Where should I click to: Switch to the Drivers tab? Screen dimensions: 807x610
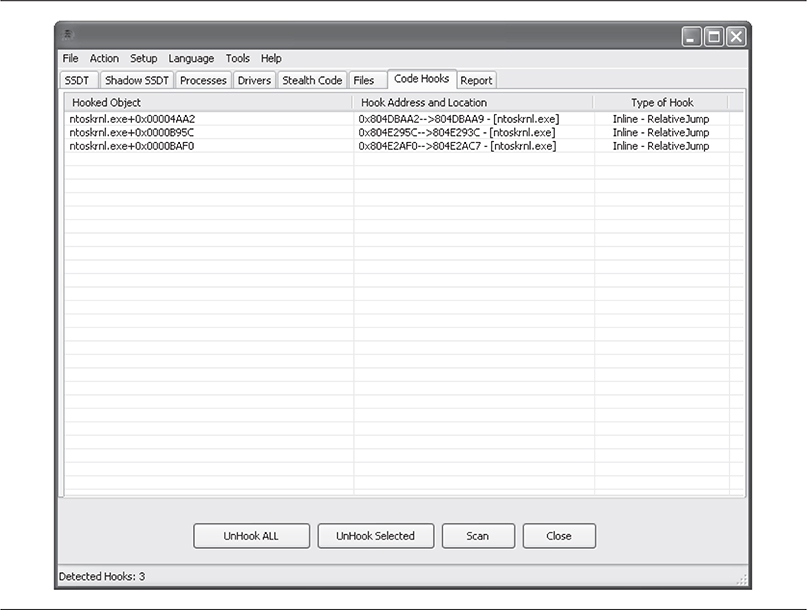click(x=254, y=81)
